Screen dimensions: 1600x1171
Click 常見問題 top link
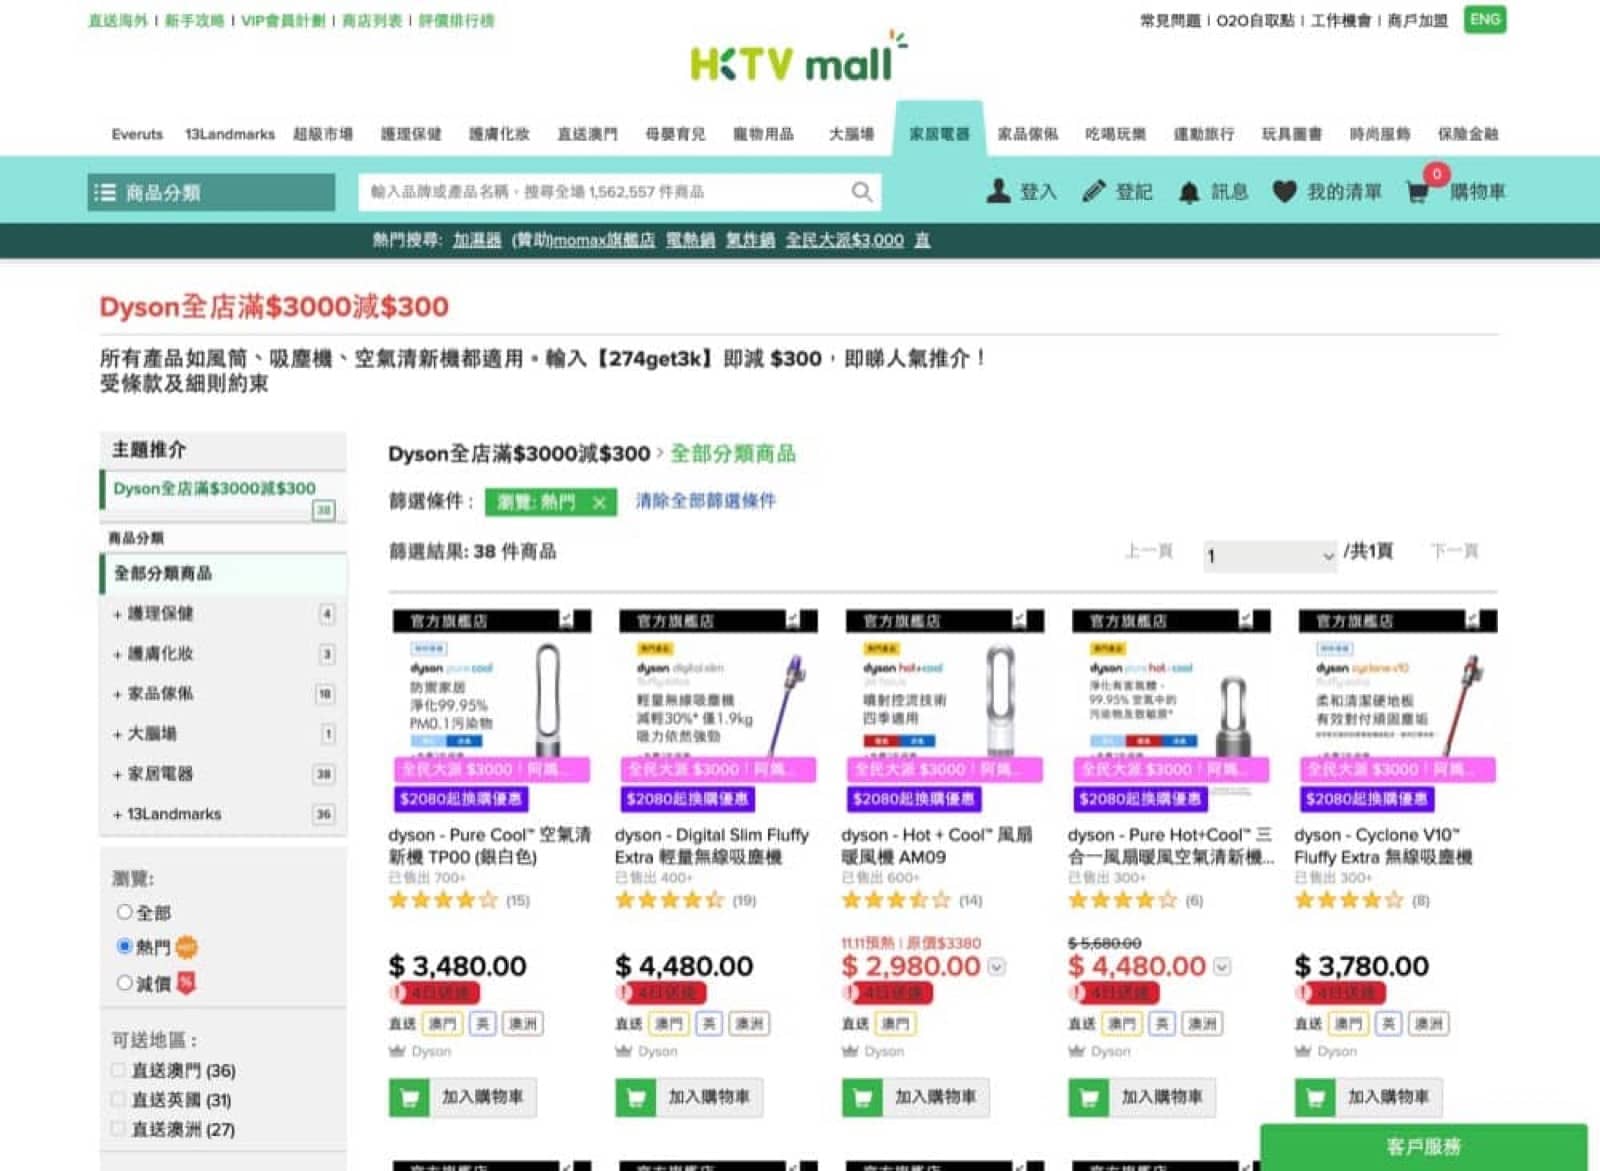tap(1170, 20)
